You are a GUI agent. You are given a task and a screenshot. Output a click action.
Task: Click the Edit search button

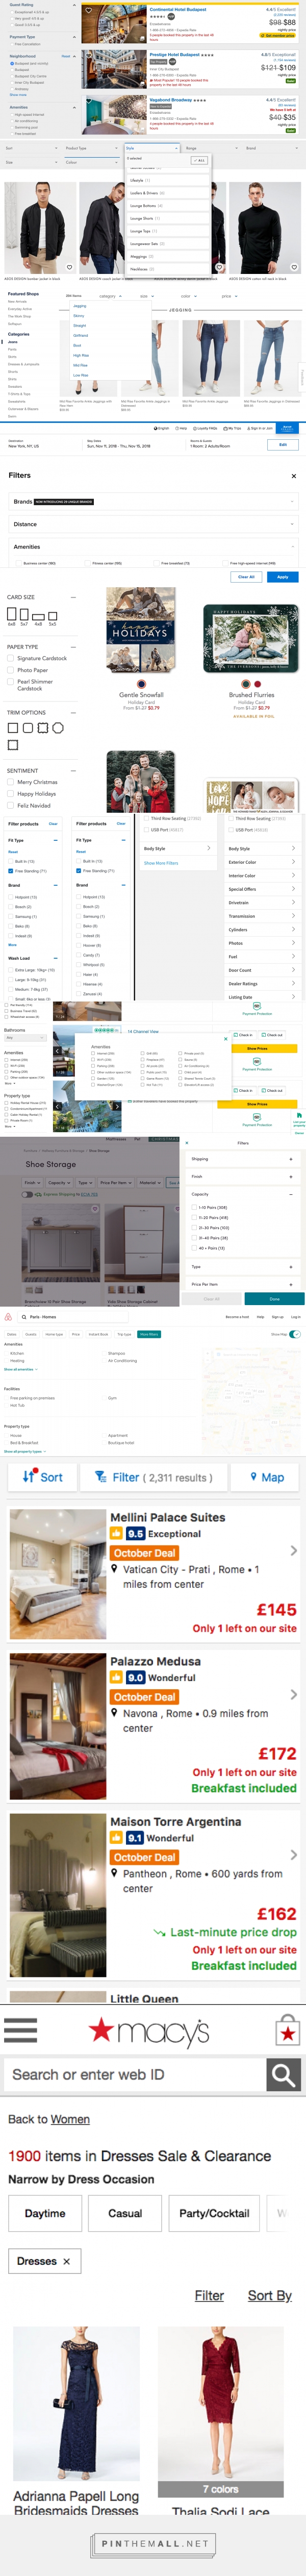click(283, 444)
